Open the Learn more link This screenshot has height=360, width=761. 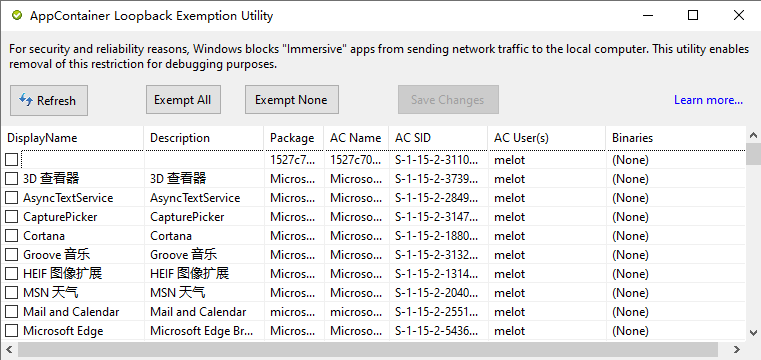708,100
